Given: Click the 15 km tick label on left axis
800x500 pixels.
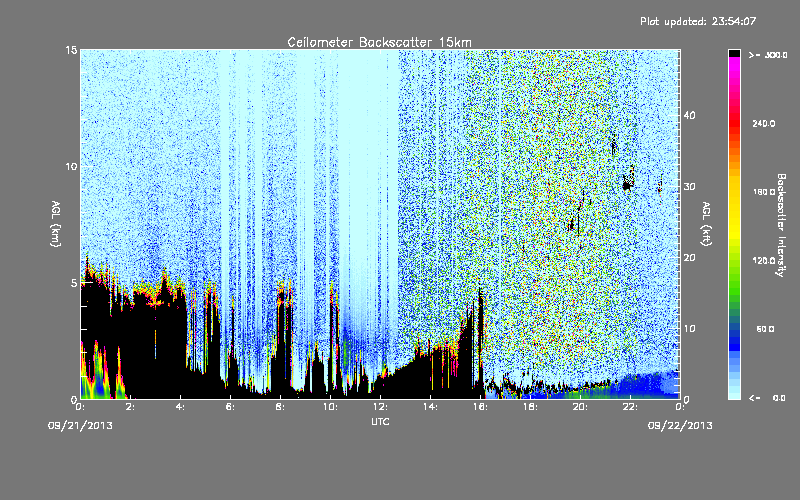Looking at the screenshot, I should click(x=71, y=51).
